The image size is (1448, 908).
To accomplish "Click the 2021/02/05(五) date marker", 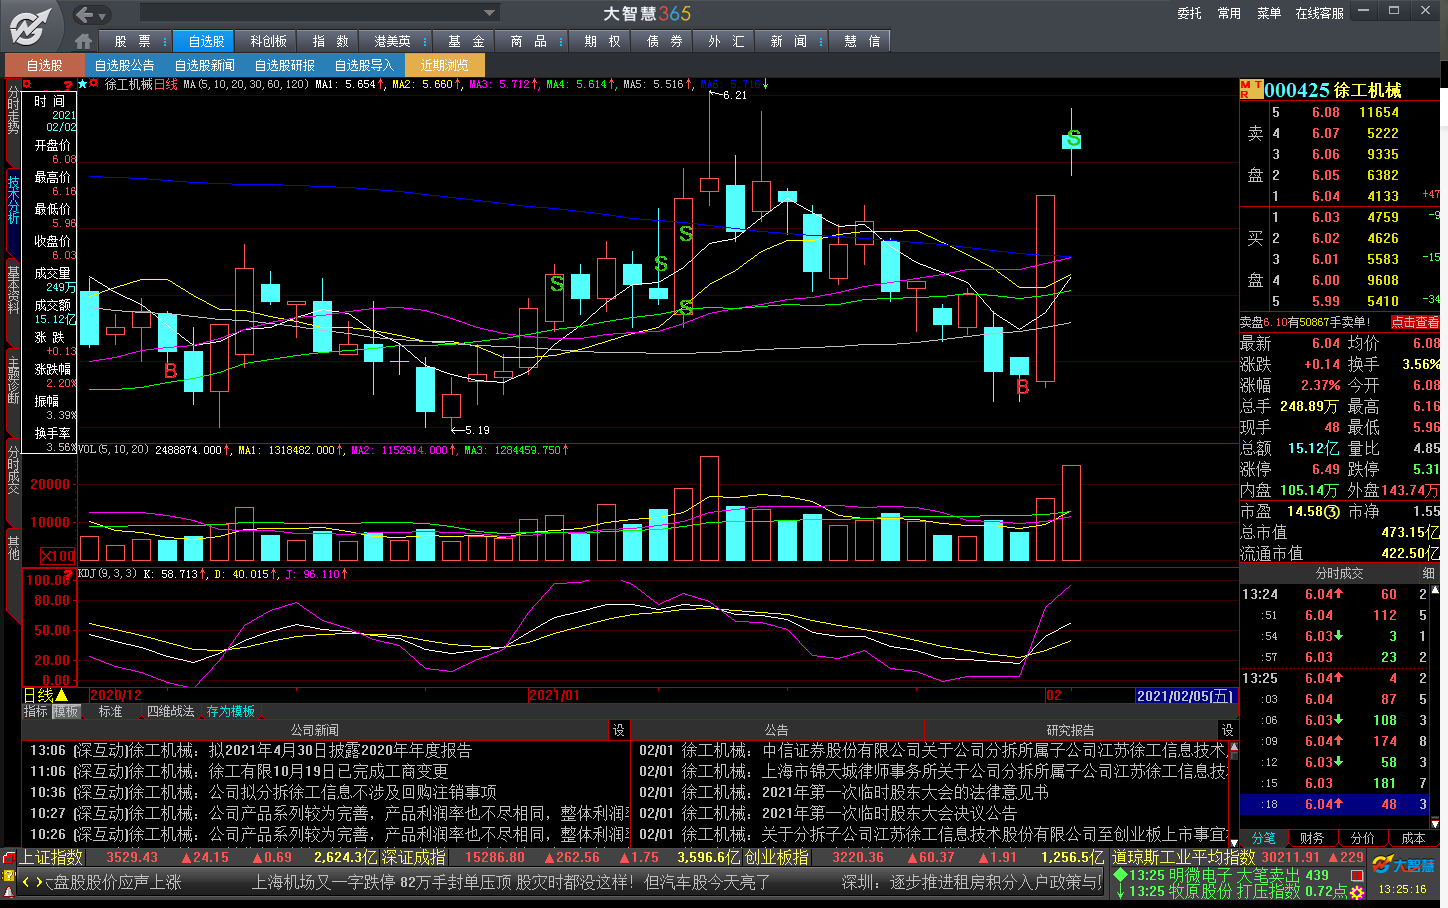I will pyautogui.click(x=1185, y=695).
